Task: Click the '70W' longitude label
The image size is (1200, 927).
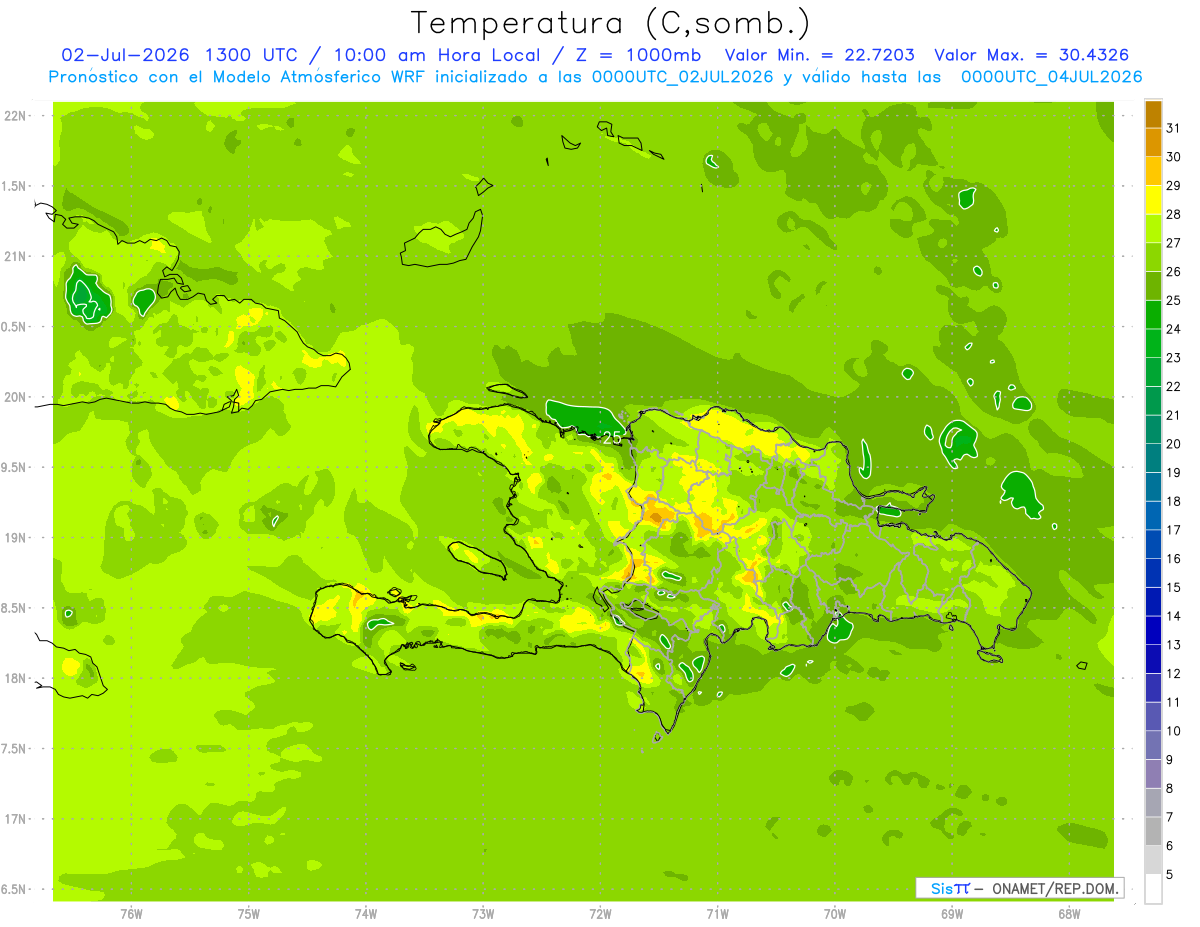Action: (x=835, y=914)
